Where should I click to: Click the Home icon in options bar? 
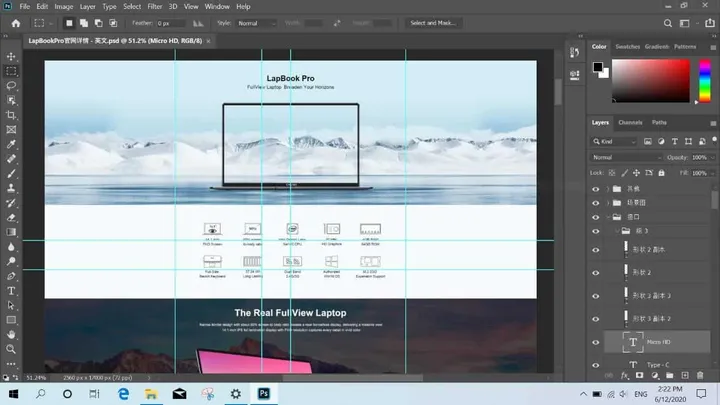[x=15, y=23]
